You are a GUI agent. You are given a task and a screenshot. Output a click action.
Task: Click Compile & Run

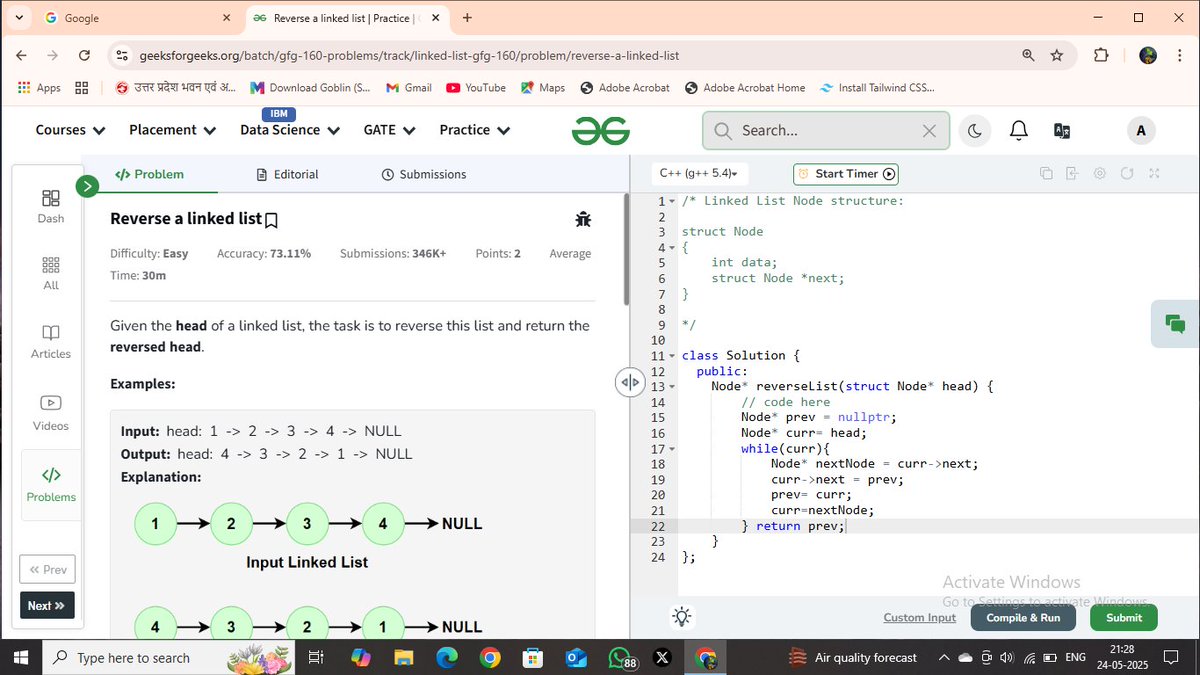[x=1023, y=618]
